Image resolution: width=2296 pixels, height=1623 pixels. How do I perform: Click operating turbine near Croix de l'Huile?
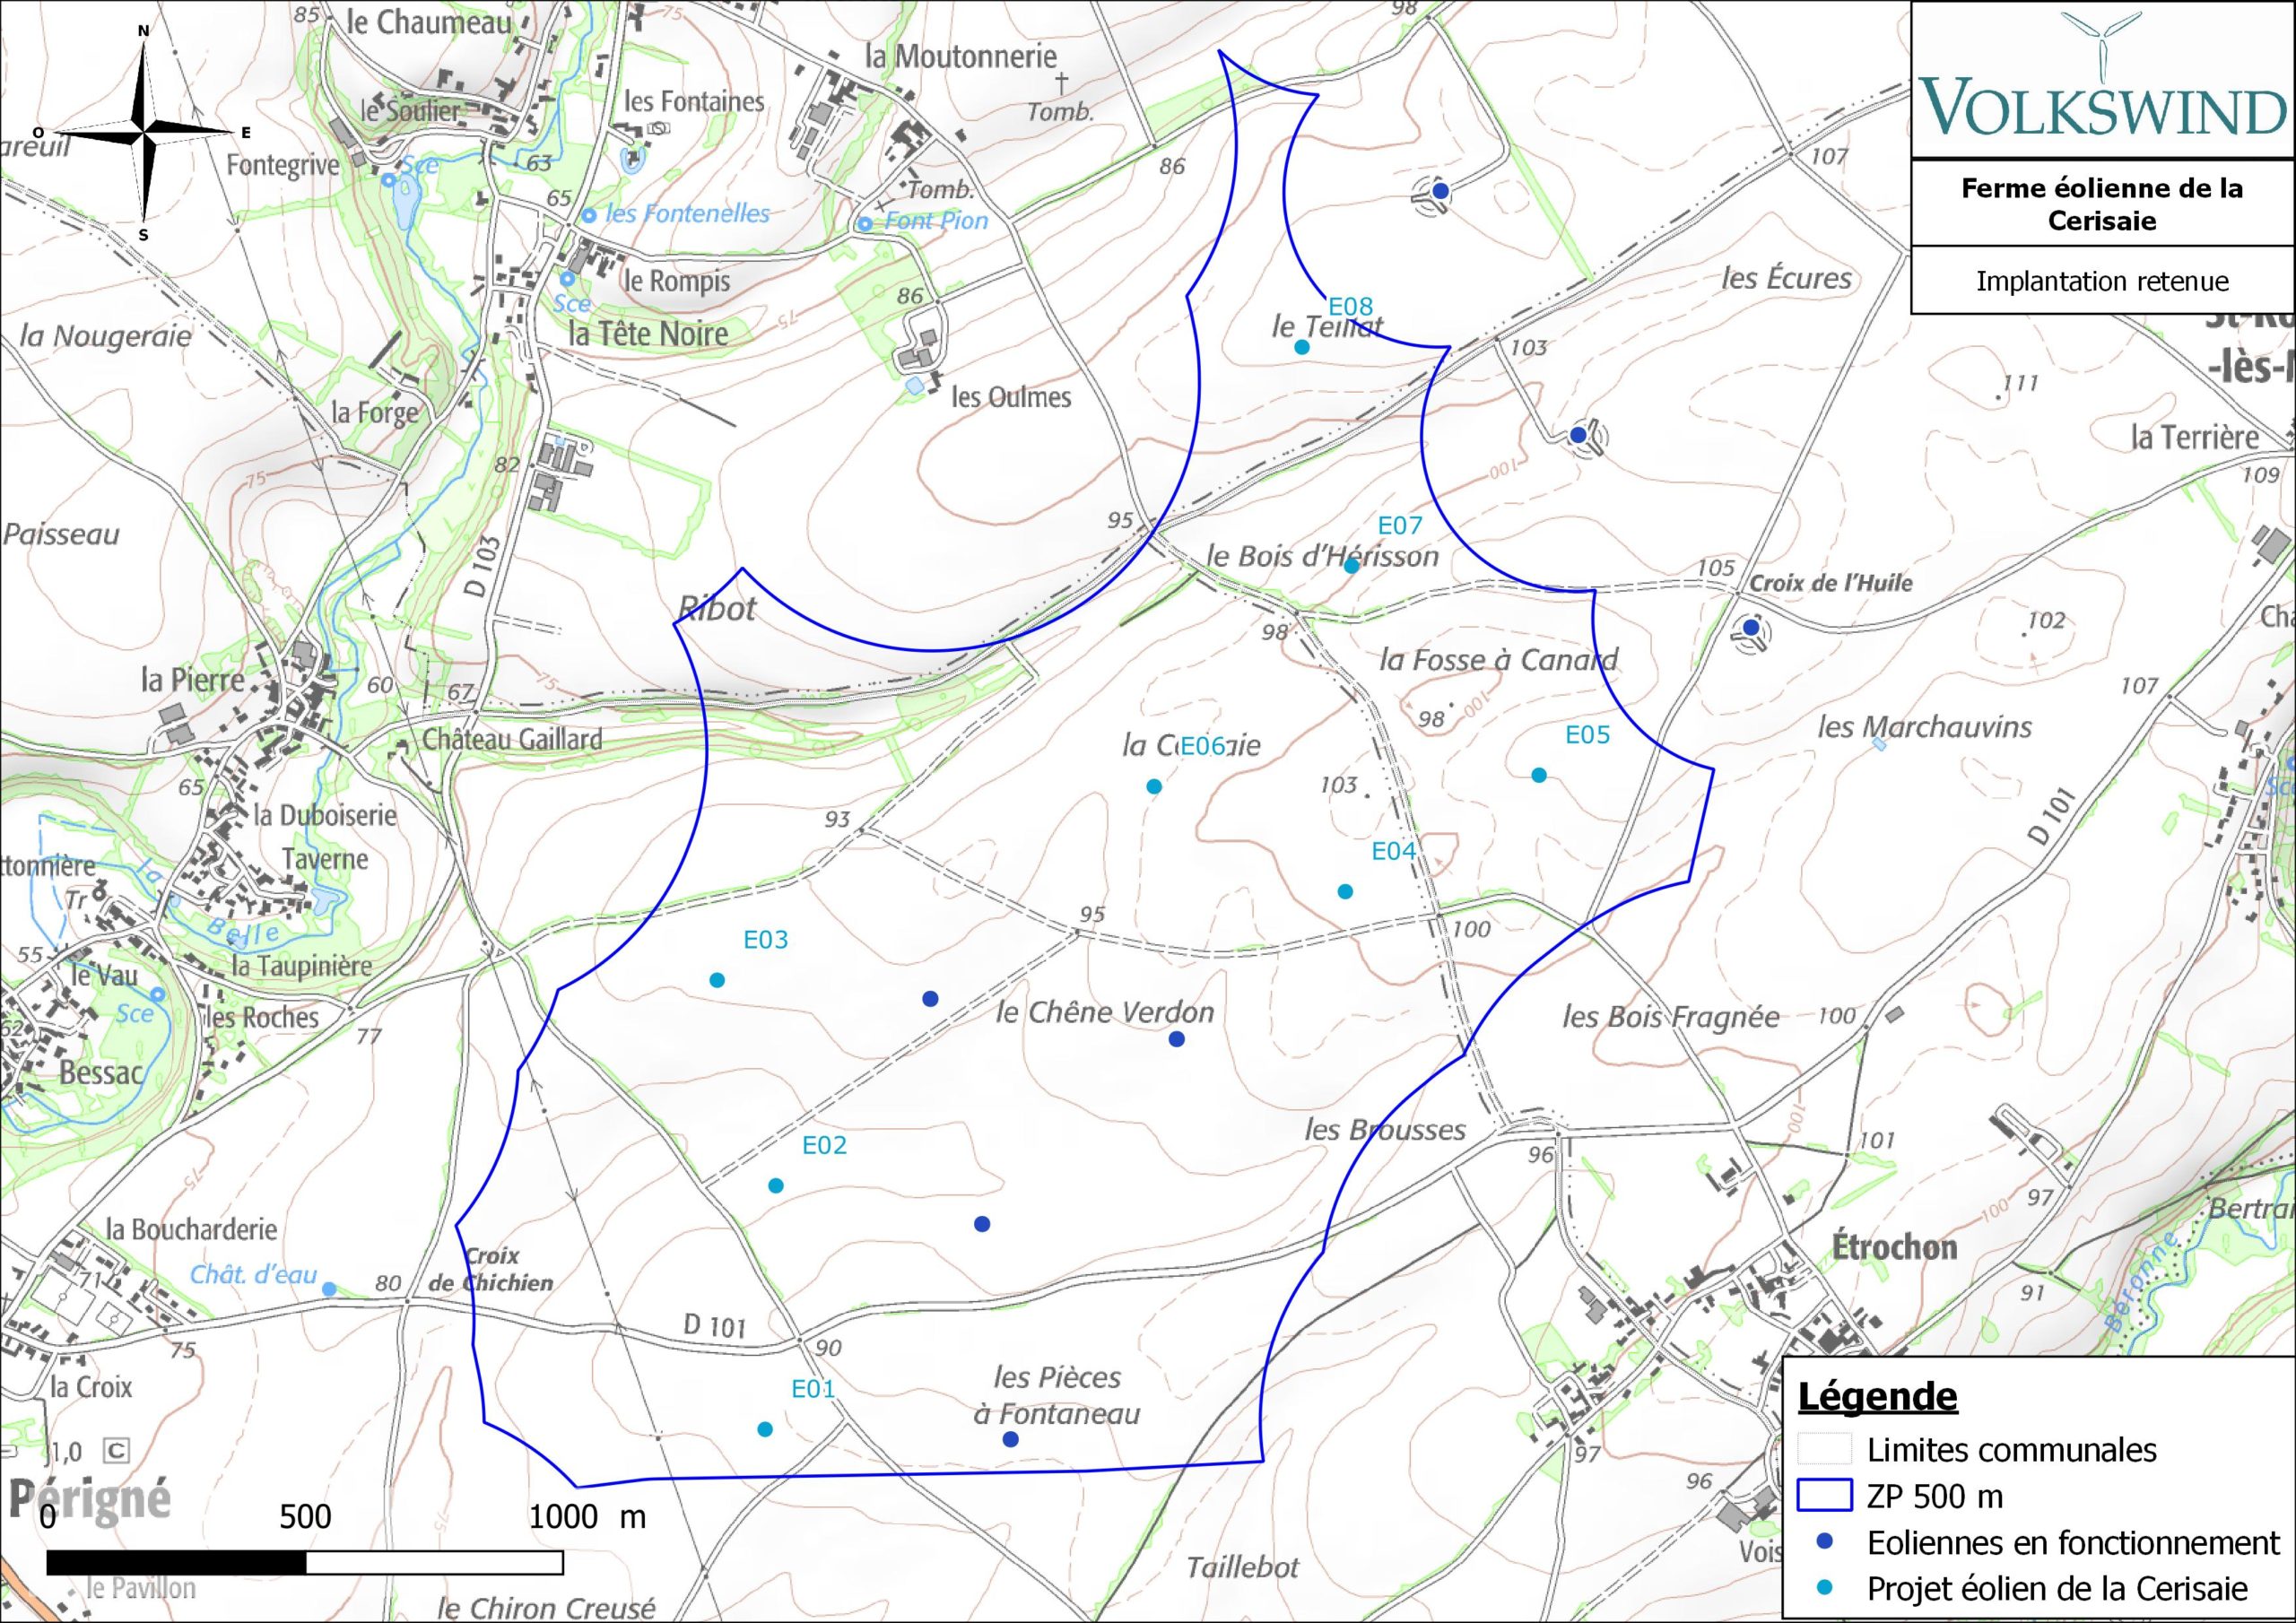1750,627
